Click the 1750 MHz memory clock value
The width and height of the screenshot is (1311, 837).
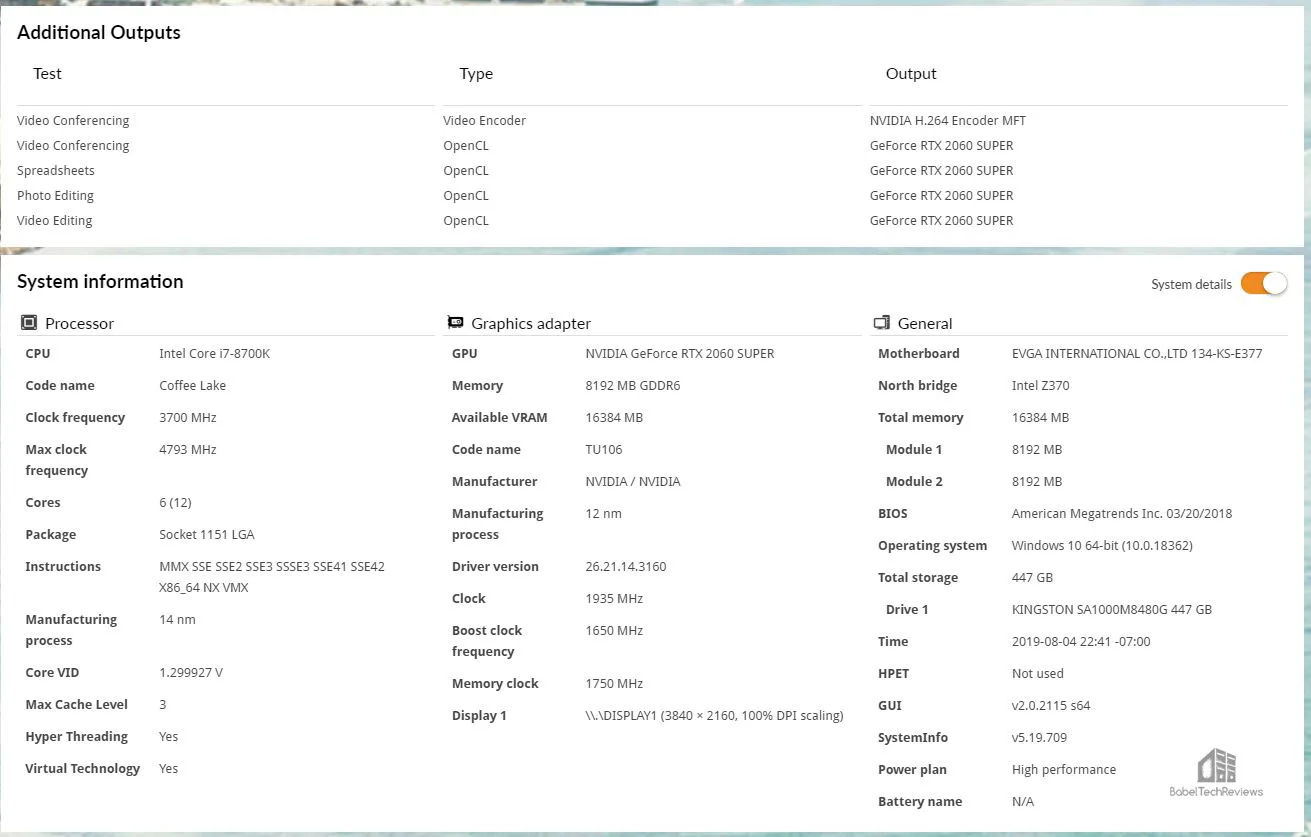tap(614, 683)
